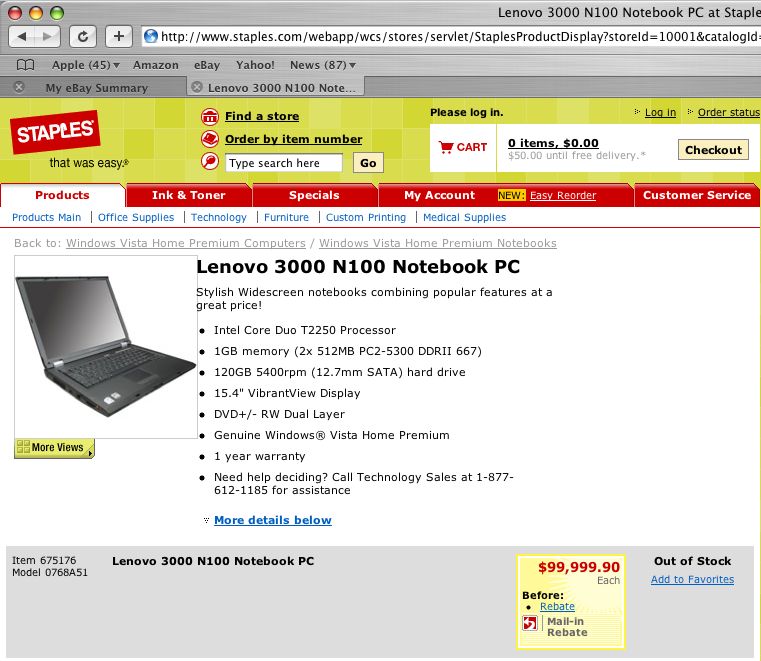Click the Order by item number icon
The width and height of the screenshot is (761, 661).
[210, 139]
